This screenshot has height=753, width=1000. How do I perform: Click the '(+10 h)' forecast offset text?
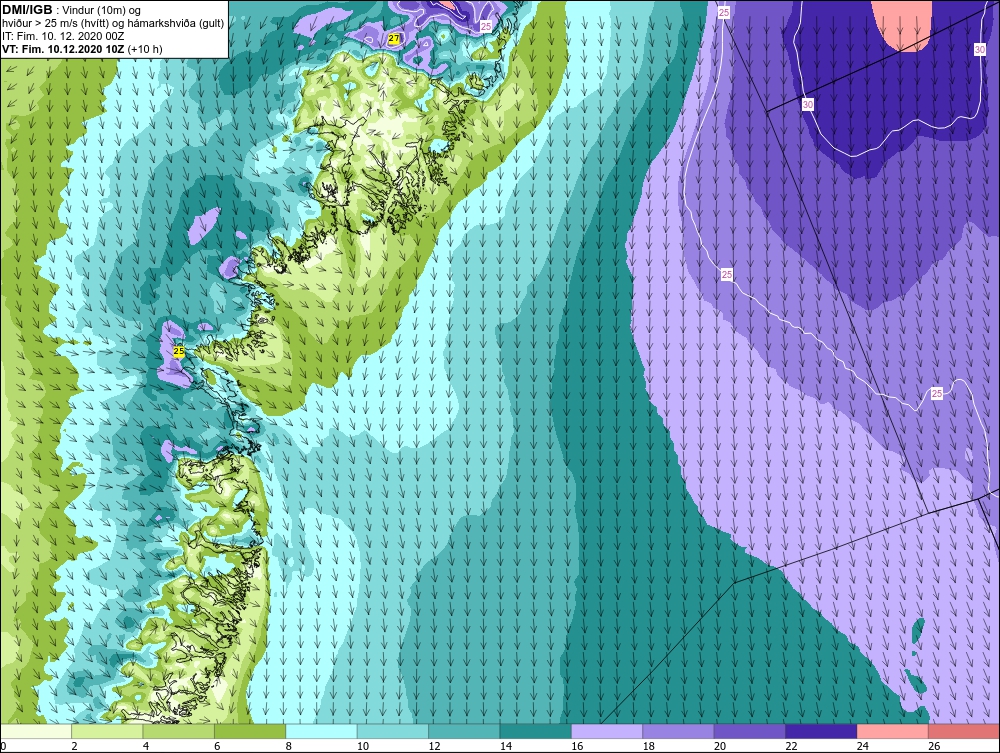[145, 49]
